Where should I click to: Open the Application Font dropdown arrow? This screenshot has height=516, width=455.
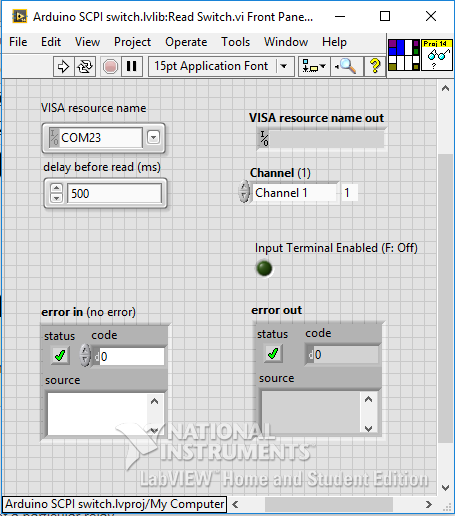284,66
